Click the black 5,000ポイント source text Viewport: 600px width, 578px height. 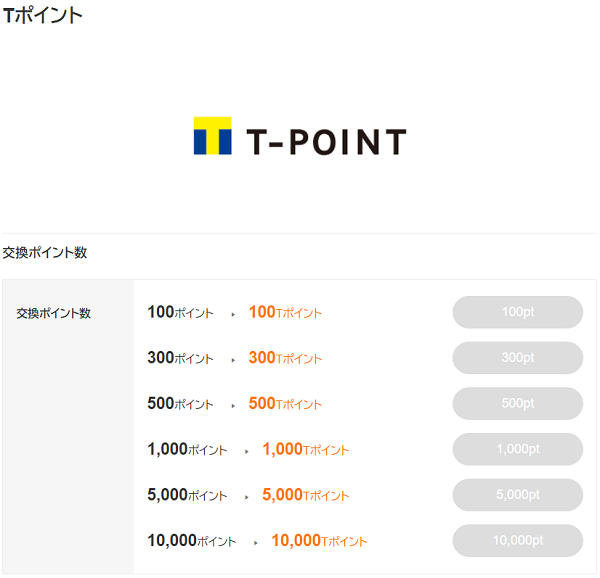(x=187, y=495)
